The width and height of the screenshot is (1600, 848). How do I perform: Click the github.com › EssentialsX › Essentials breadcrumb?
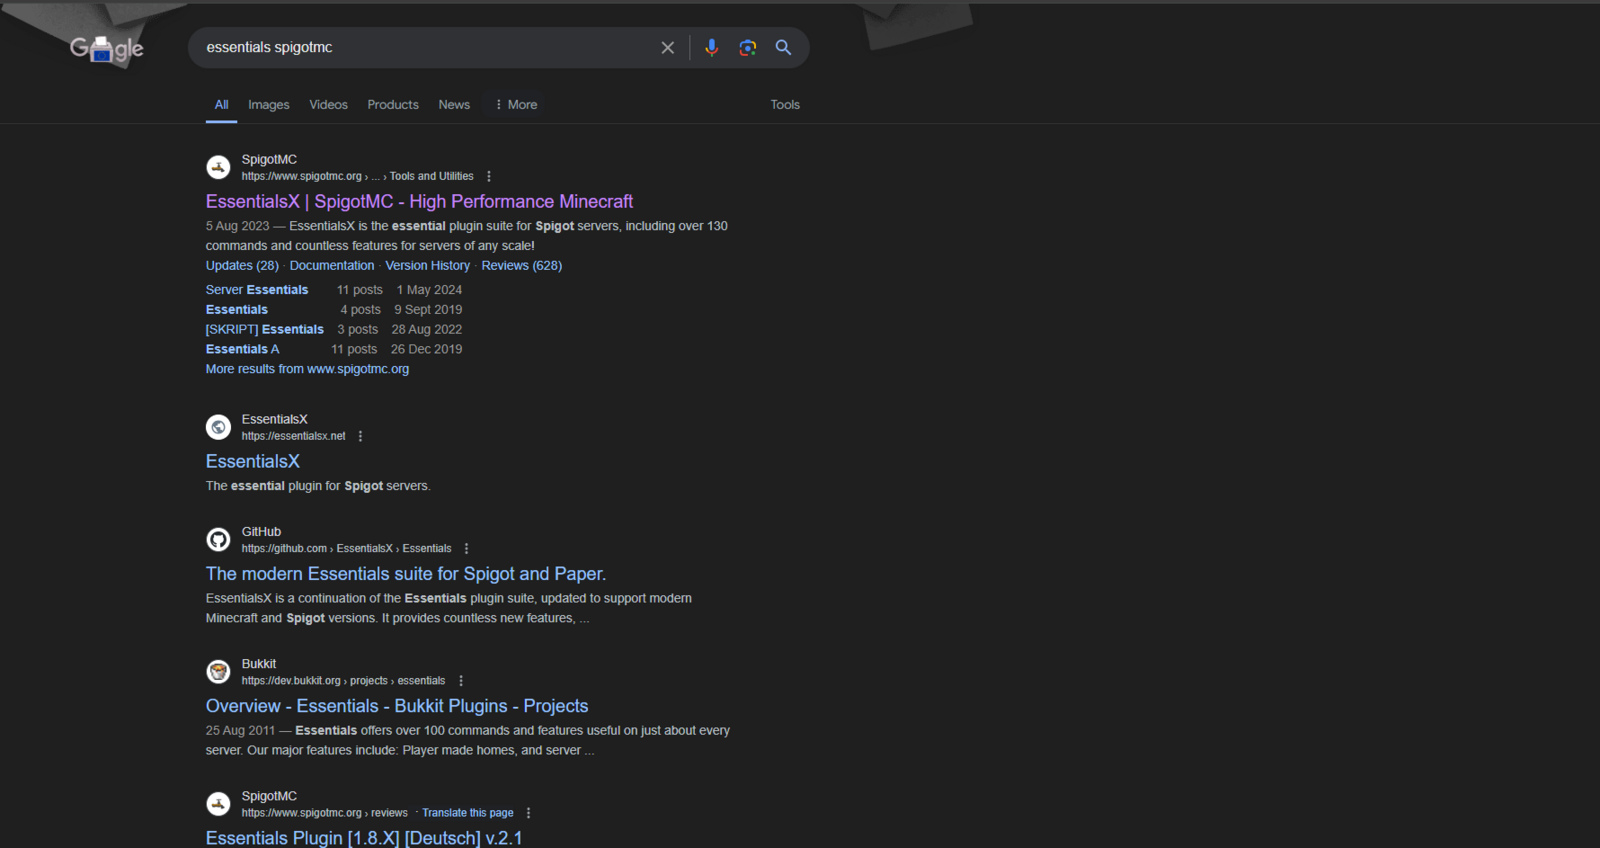click(x=346, y=549)
